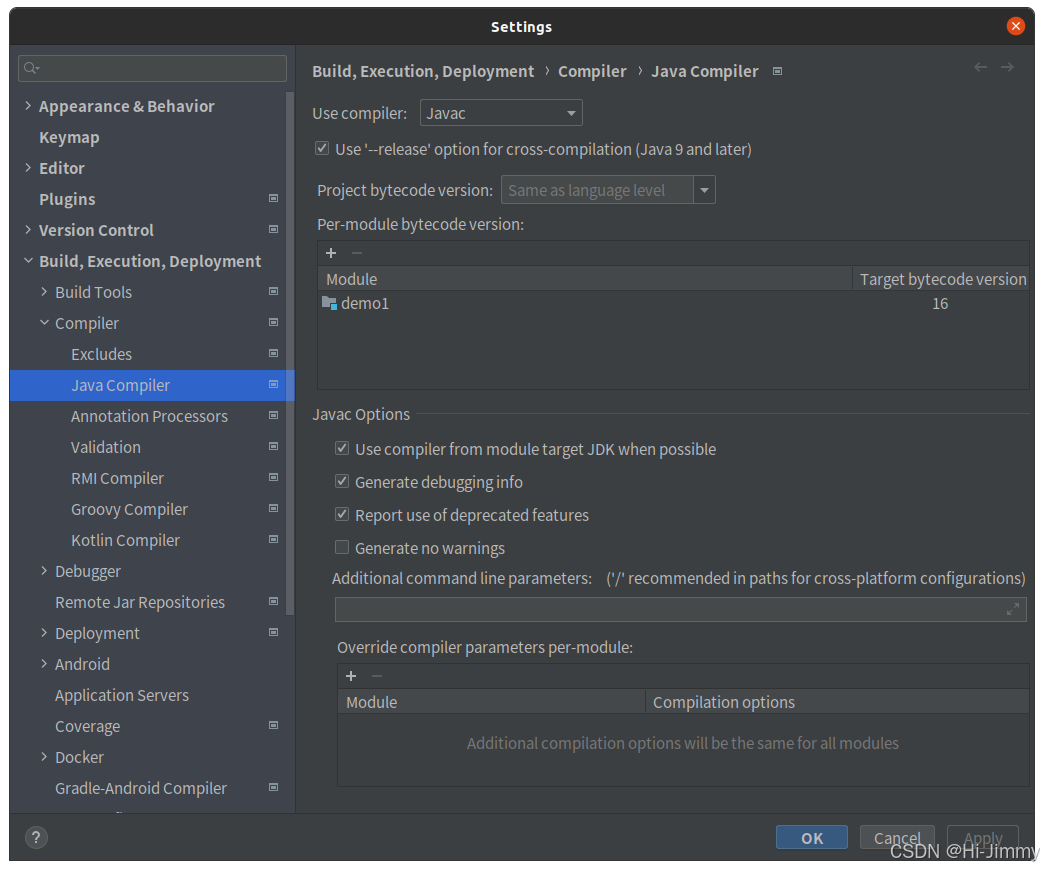Disable Report use of deprecated features
Image resolution: width=1044 pixels, height=870 pixels.
[x=341, y=515]
